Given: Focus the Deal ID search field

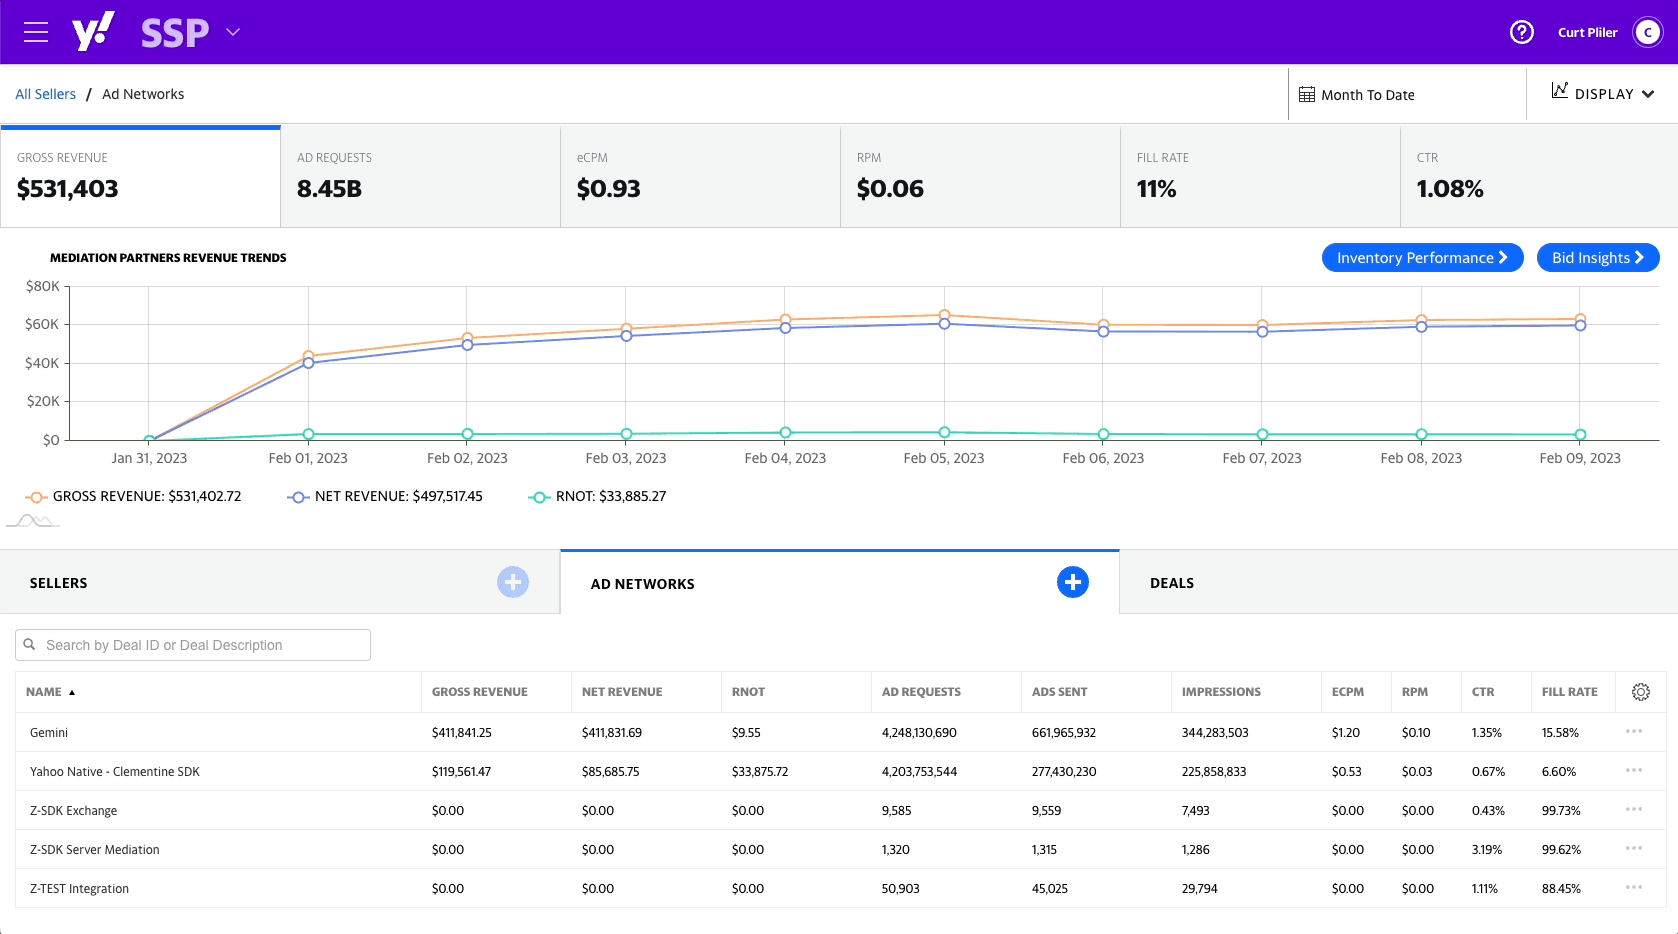Looking at the screenshot, I should [x=193, y=645].
